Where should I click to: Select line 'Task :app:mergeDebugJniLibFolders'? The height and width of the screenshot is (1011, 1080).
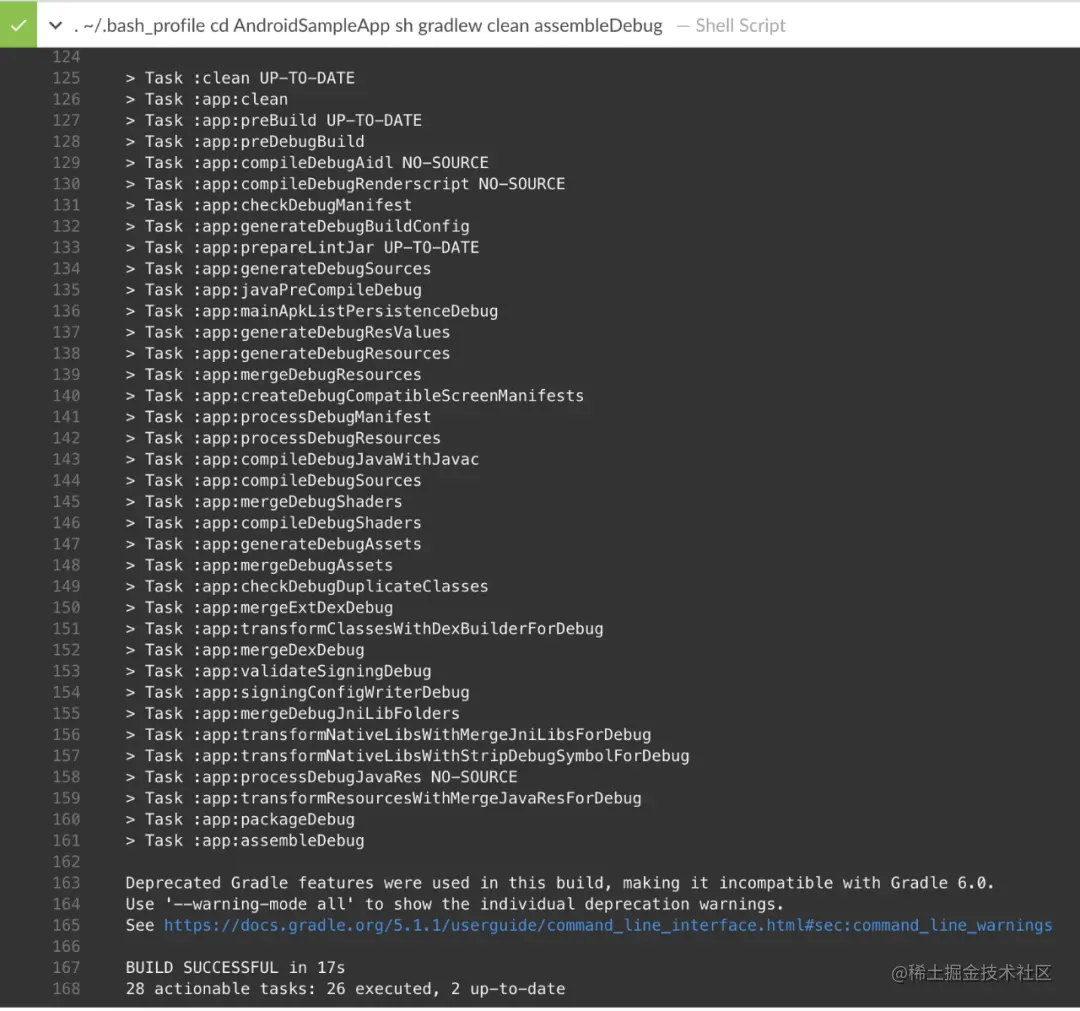pyautogui.click(x=293, y=713)
